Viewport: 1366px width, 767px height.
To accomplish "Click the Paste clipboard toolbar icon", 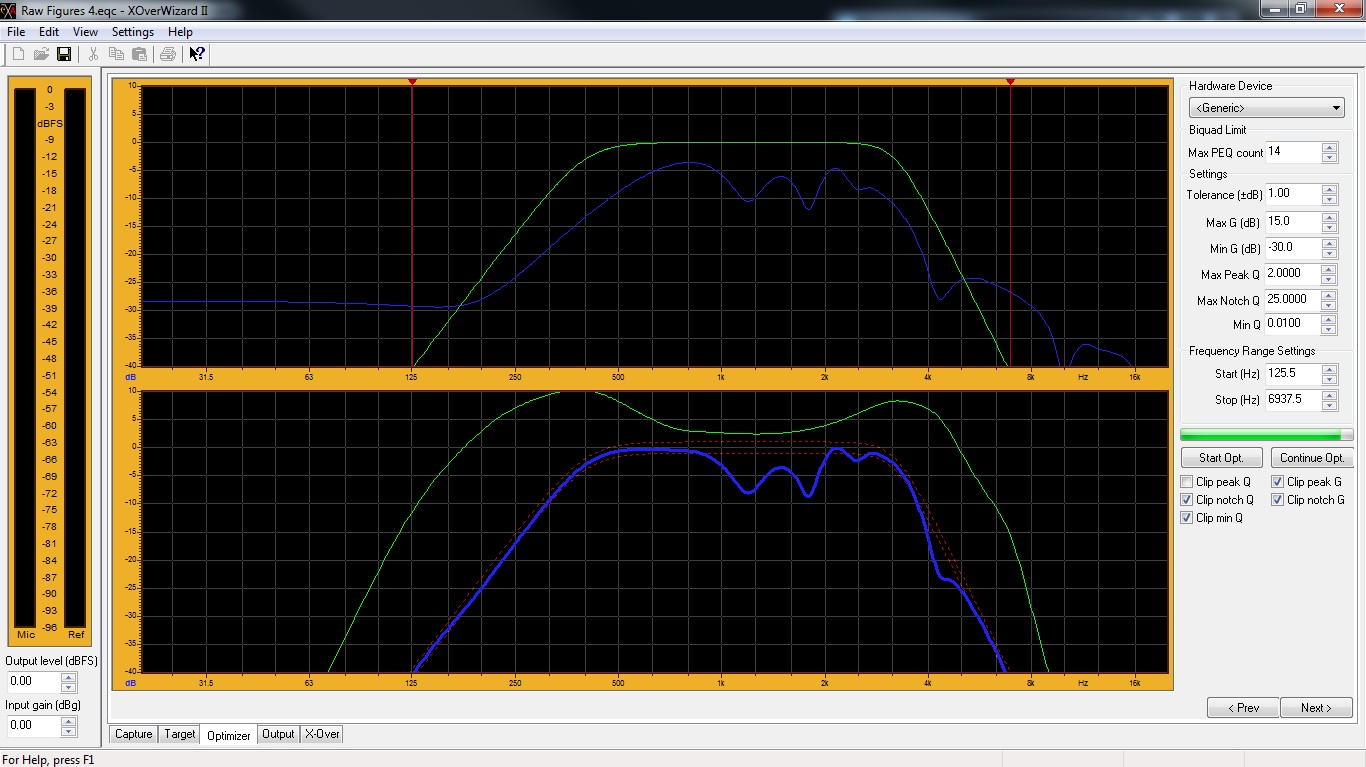I will click(x=140, y=54).
